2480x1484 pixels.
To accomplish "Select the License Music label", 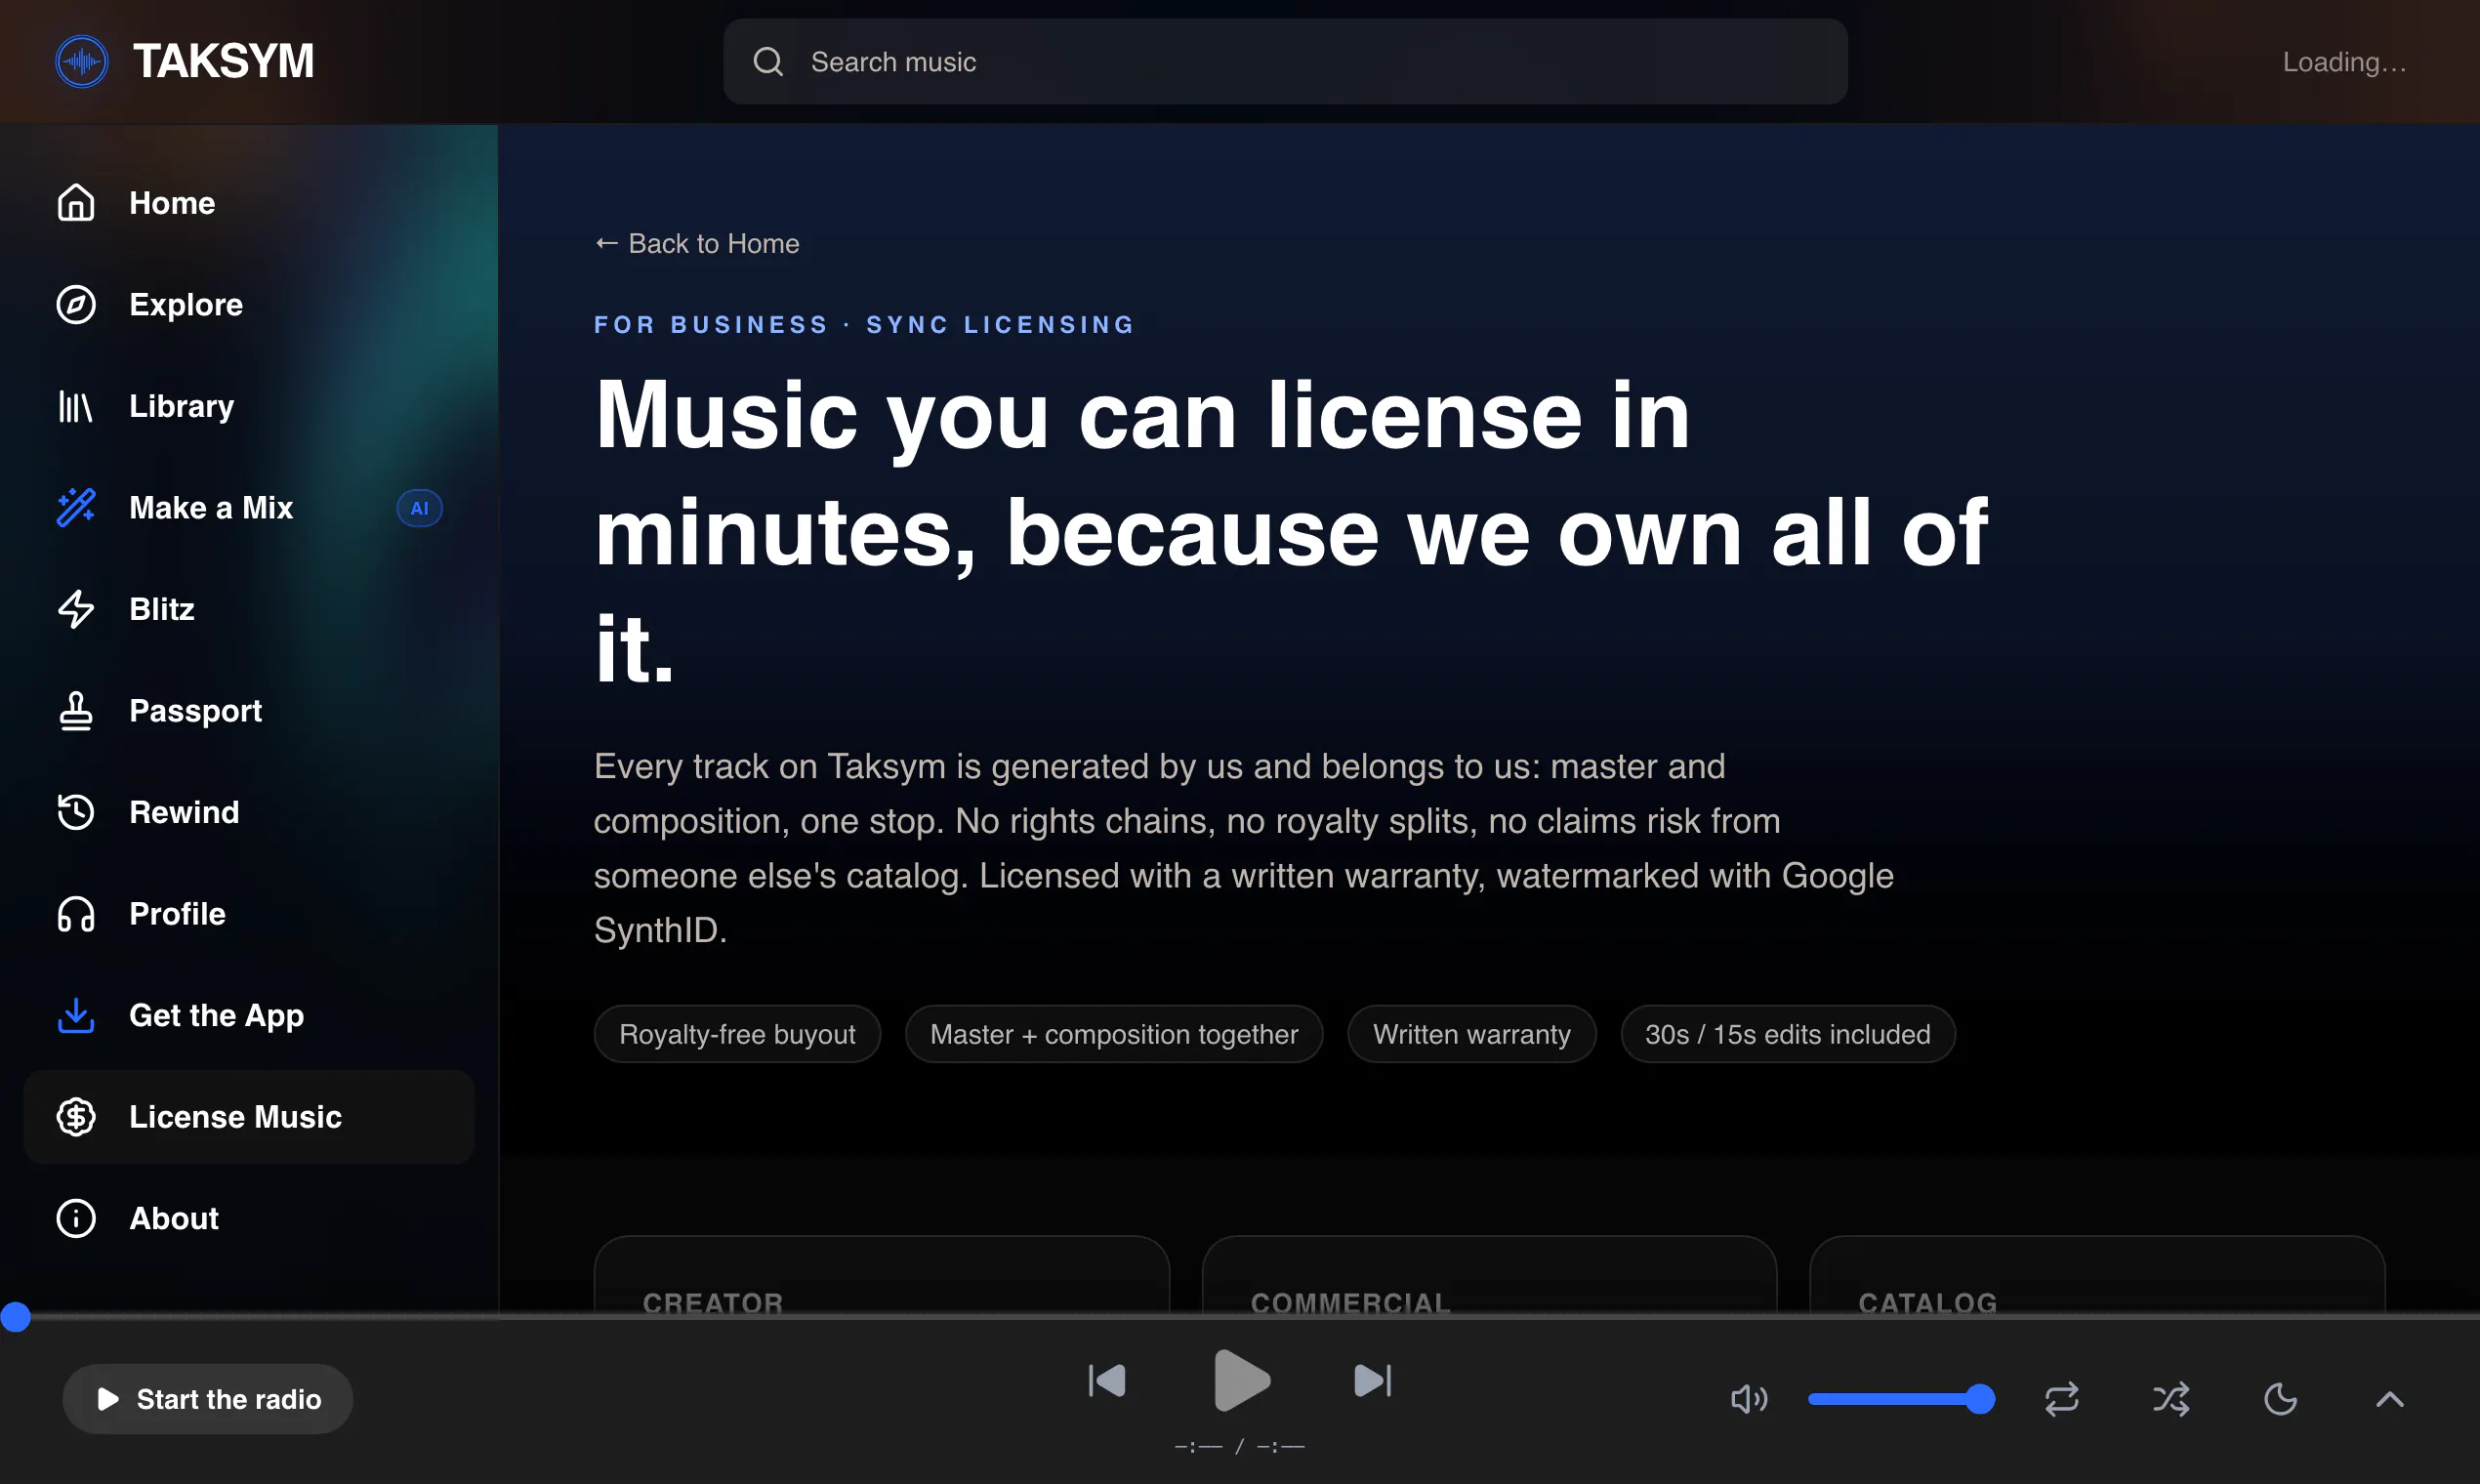I will [236, 1118].
